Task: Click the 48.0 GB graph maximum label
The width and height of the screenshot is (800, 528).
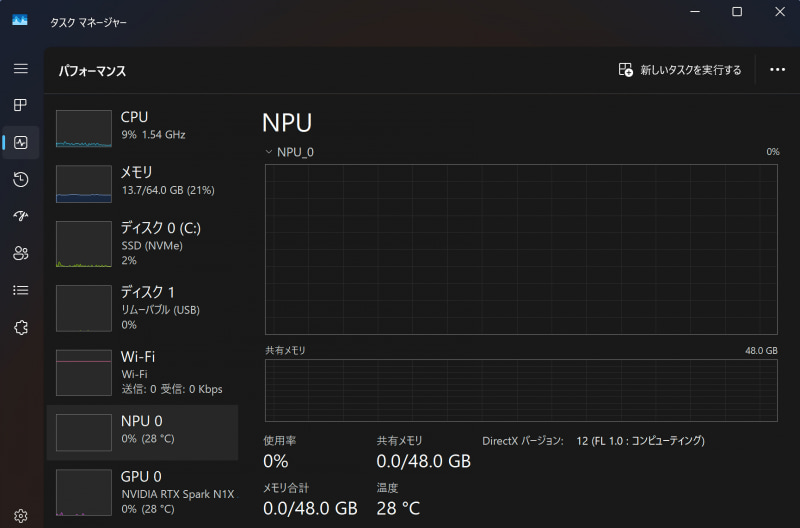Action: click(x=761, y=350)
